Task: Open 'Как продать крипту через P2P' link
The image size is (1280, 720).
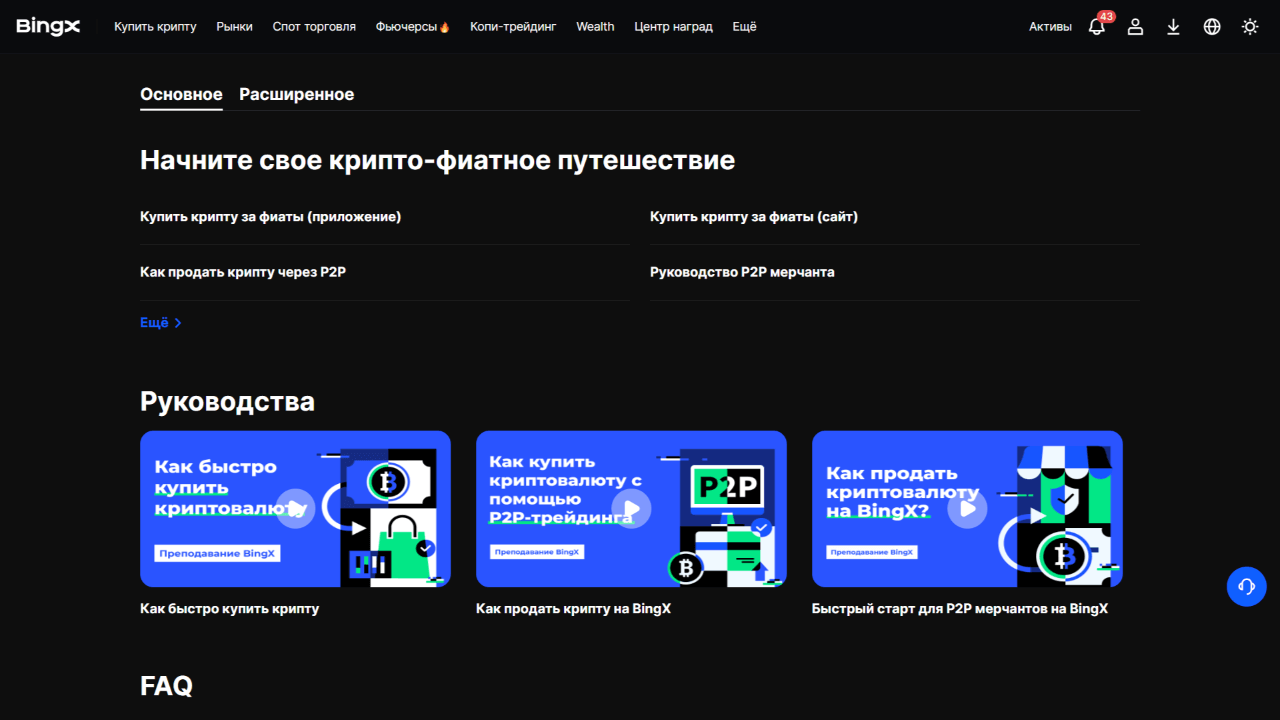Action: click(x=243, y=272)
